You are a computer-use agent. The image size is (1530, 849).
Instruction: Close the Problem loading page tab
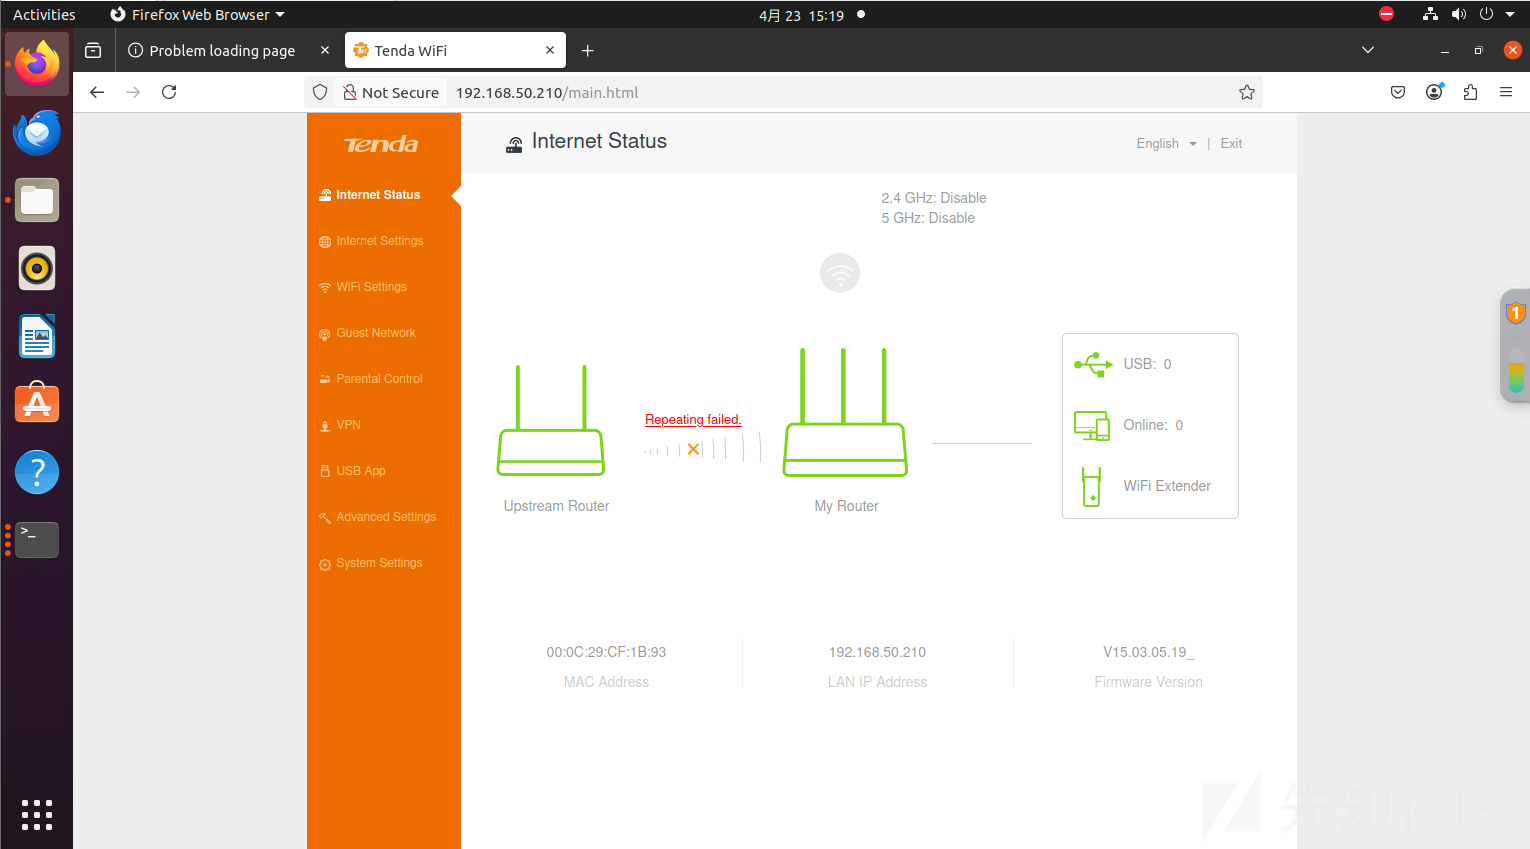325,50
